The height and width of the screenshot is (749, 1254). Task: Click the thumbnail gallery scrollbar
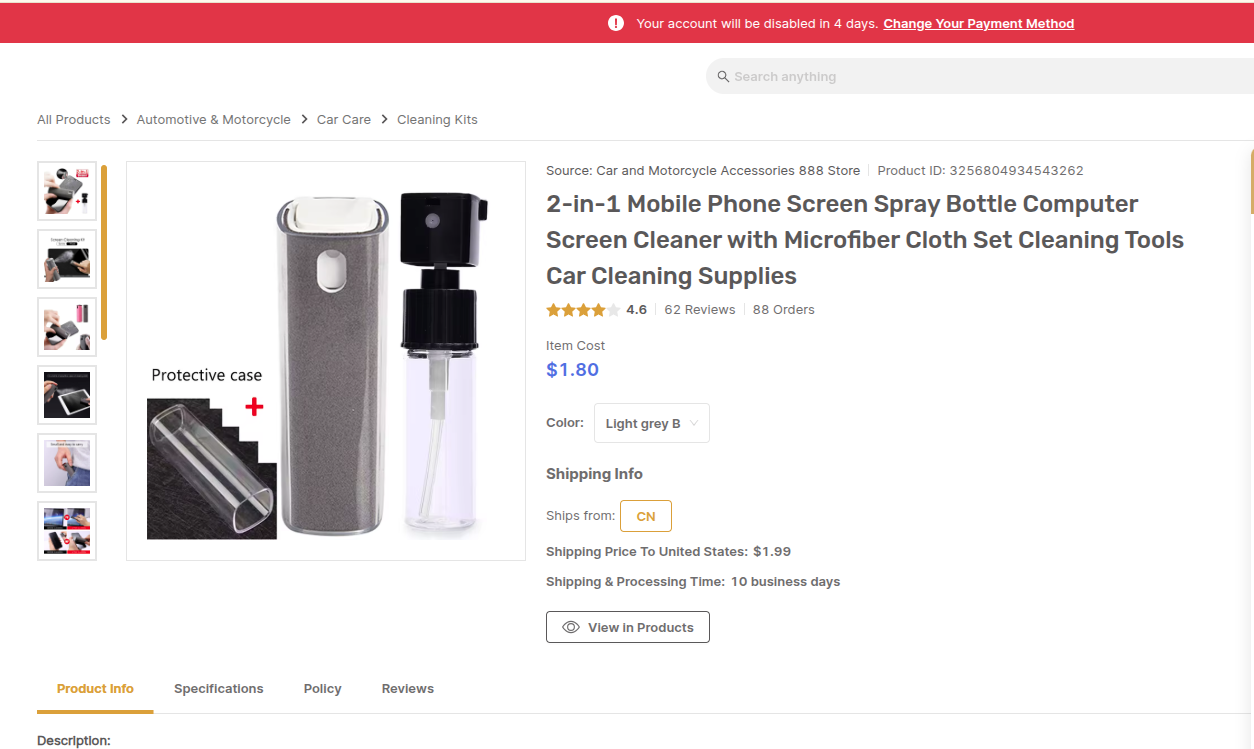[104, 252]
